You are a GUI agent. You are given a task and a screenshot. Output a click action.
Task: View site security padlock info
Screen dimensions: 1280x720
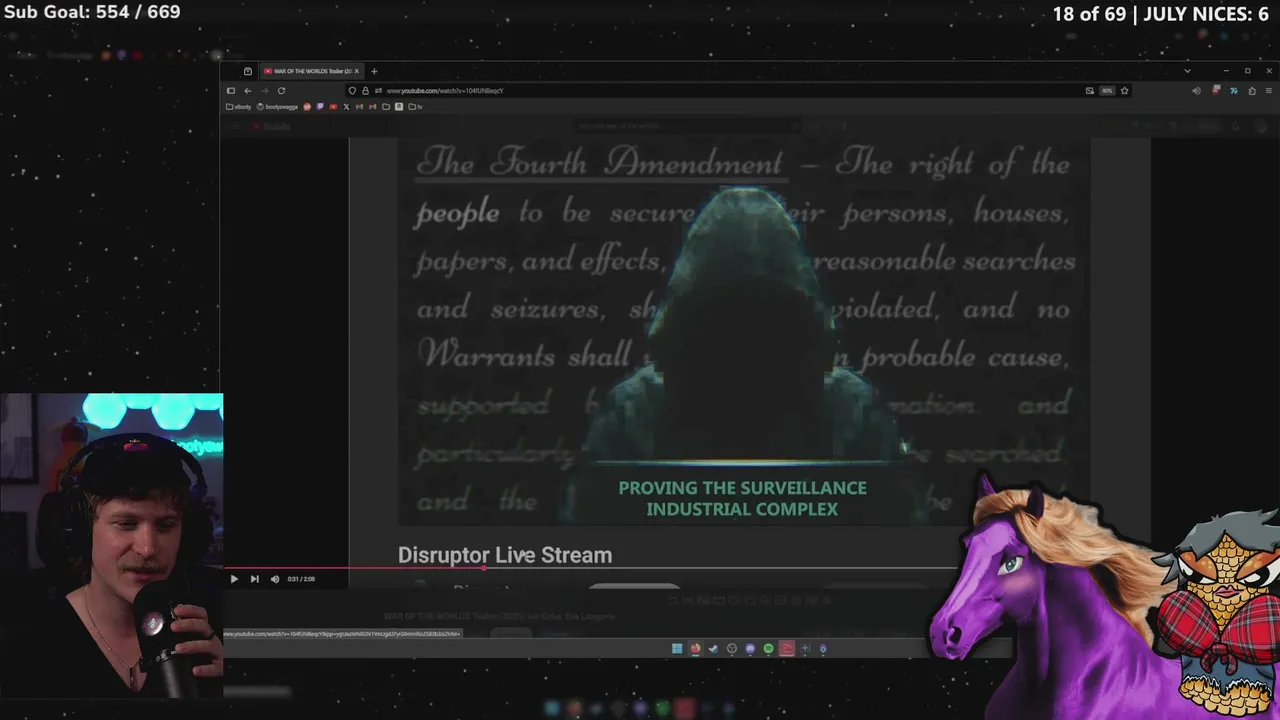click(365, 90)
